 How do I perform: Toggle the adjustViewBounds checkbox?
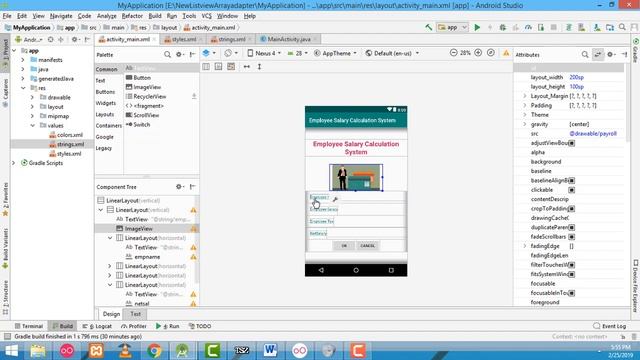coord(572,143)
